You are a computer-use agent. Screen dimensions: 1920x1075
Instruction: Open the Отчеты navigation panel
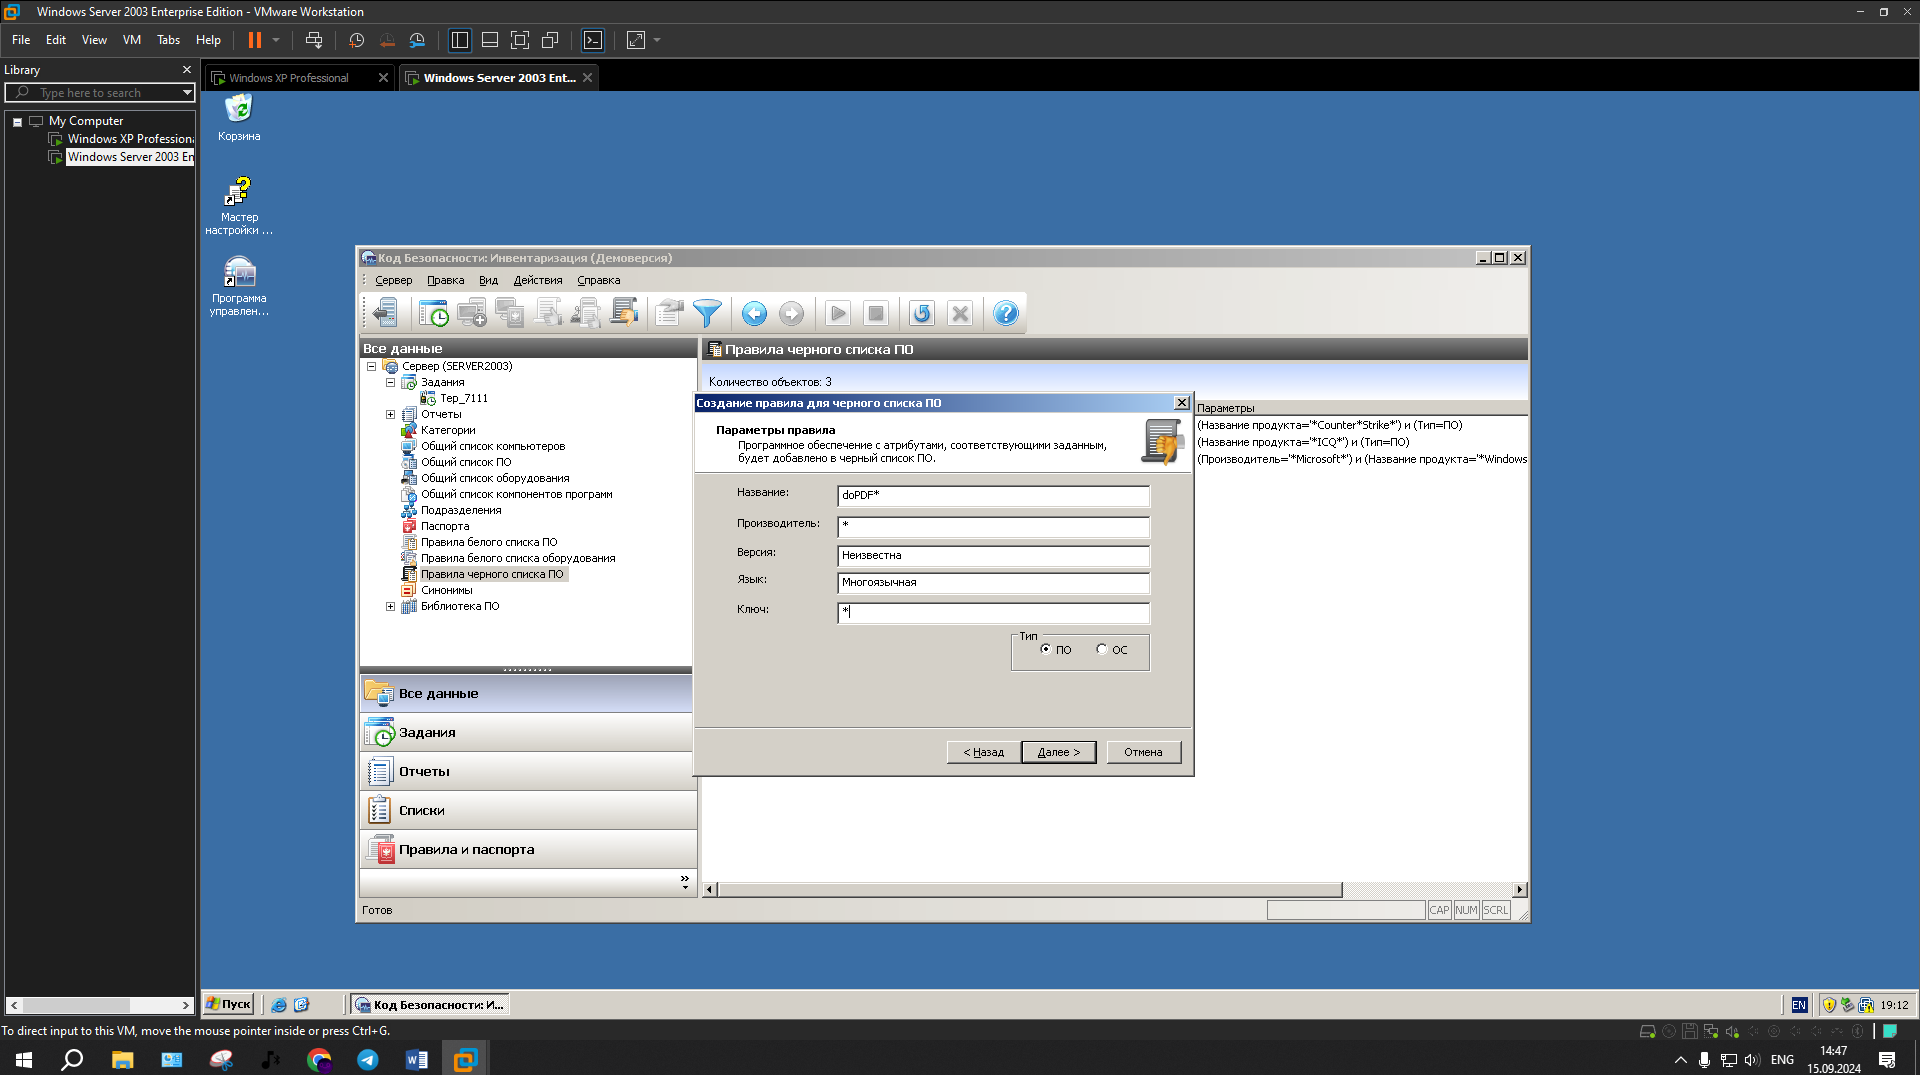[x=526, y=772]
